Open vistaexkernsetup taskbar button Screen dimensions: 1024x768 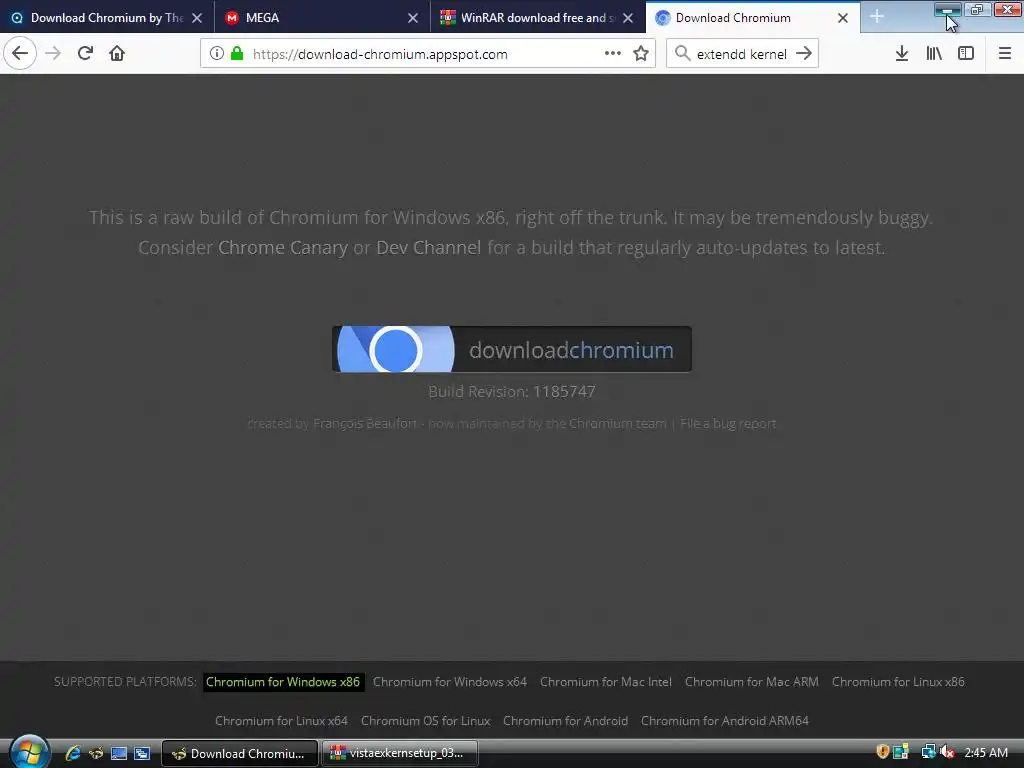click(400, 753)
